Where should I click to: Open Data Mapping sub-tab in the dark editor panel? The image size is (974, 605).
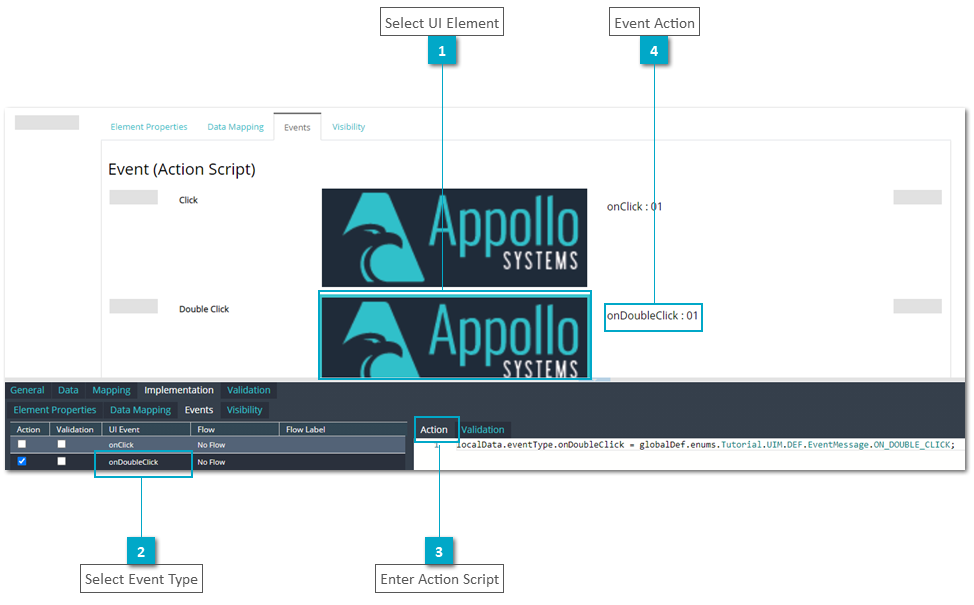(x=140, y=410)
